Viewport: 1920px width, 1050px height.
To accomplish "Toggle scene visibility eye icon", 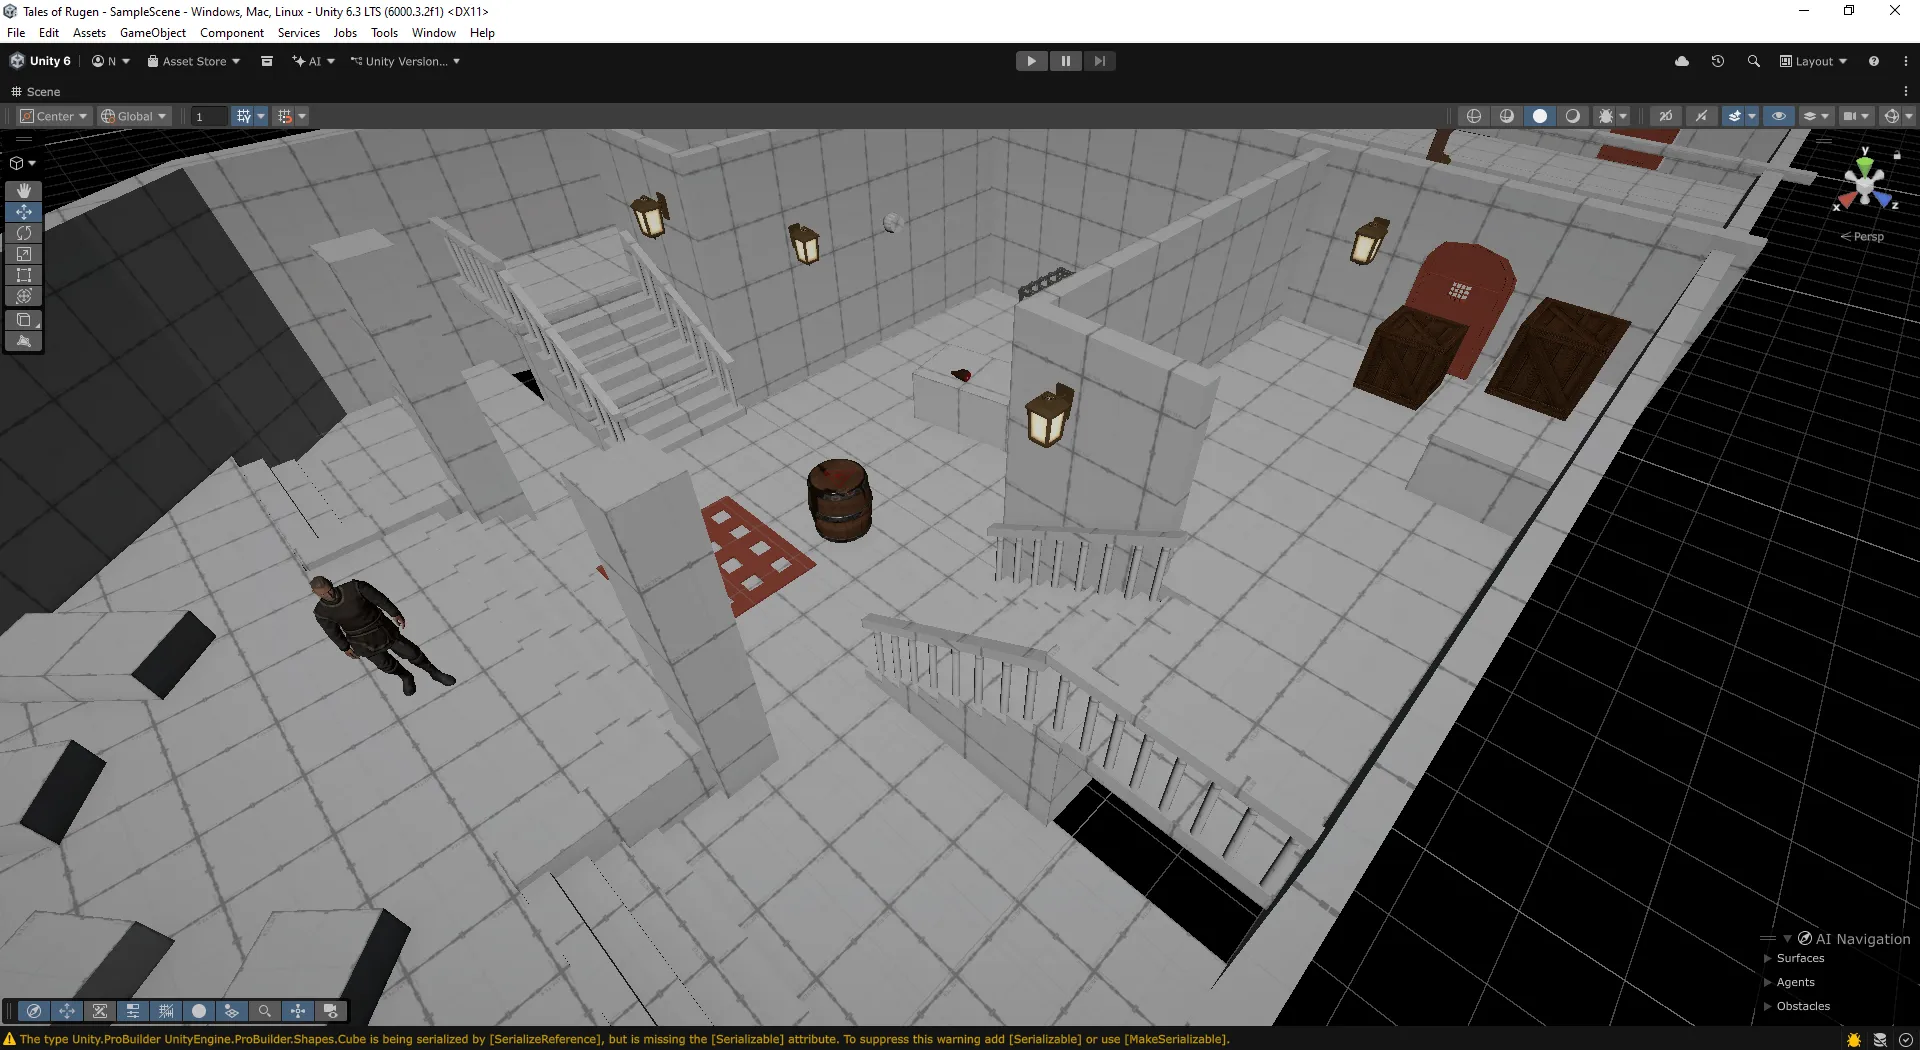I will [1779, 116].
